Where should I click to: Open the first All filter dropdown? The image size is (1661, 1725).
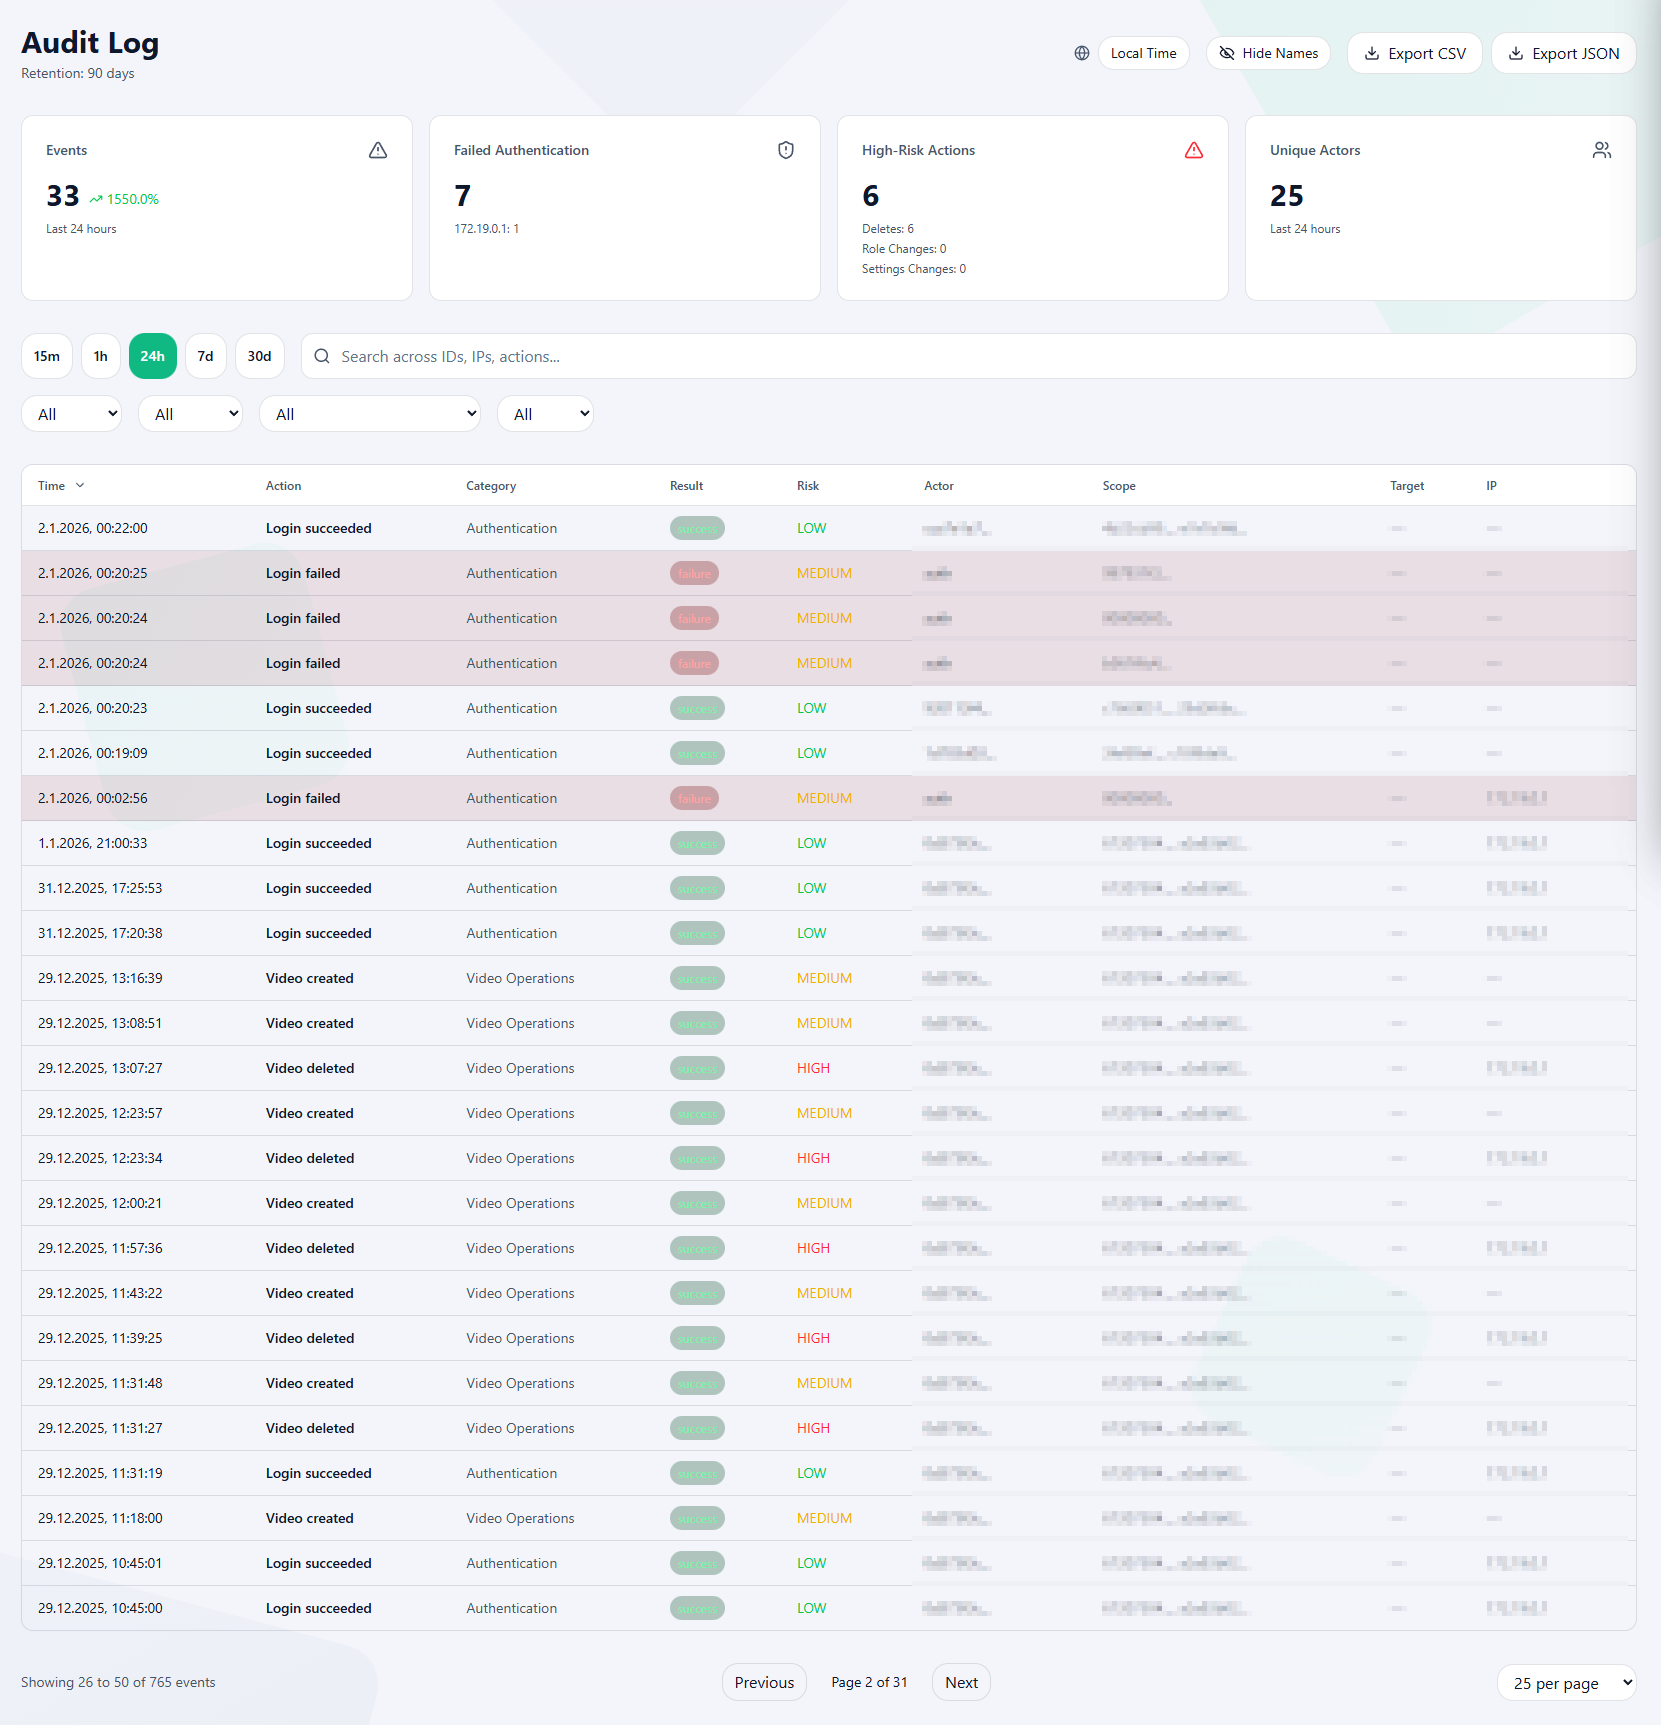click(x=71, y=413)
